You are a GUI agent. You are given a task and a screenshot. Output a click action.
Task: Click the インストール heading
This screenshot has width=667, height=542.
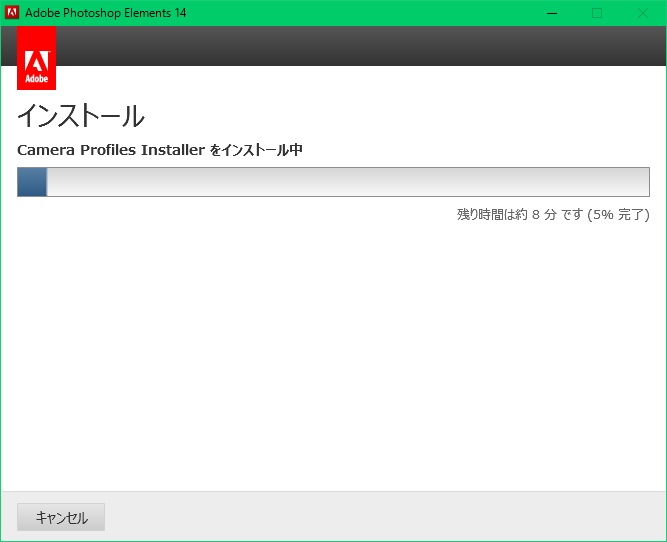coord(81,116)
